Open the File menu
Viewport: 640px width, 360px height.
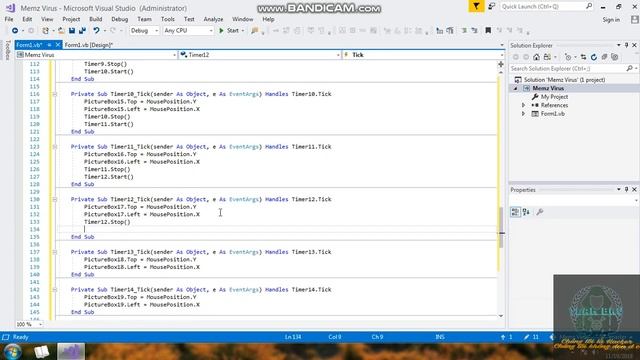point(9,19)
